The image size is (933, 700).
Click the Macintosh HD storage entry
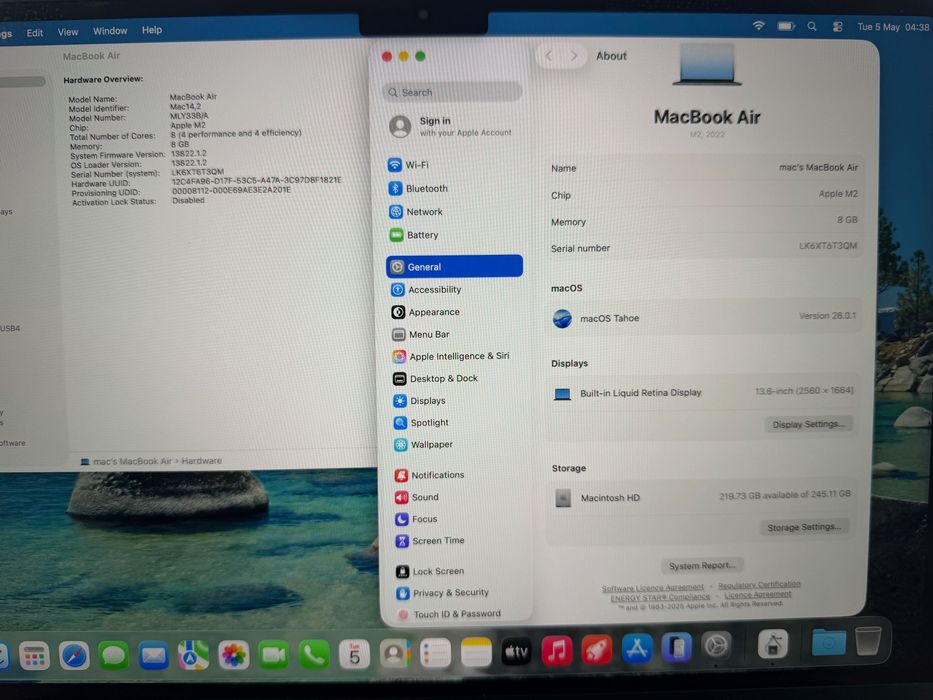click(x=702, y=496)
